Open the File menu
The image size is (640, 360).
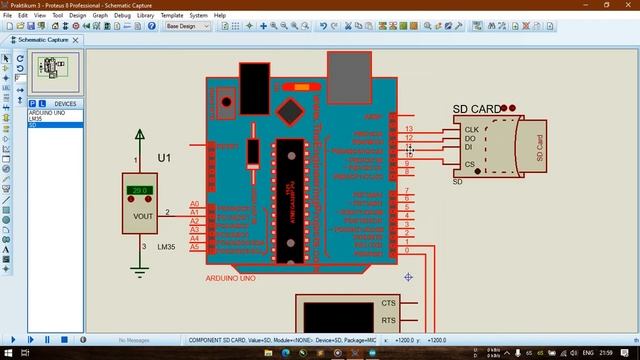click(7, 15)
